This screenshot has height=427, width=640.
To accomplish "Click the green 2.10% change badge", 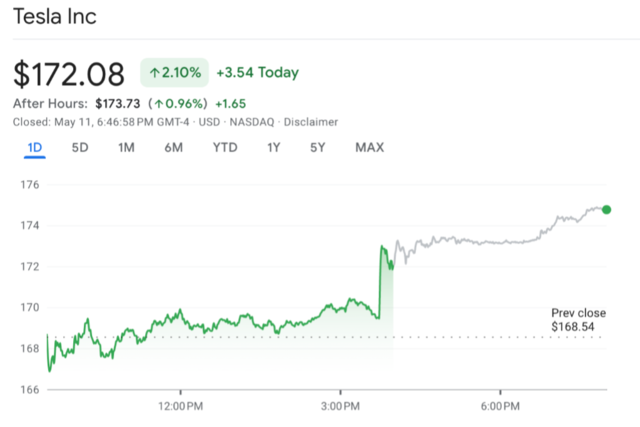I will [x=174, y=73].
